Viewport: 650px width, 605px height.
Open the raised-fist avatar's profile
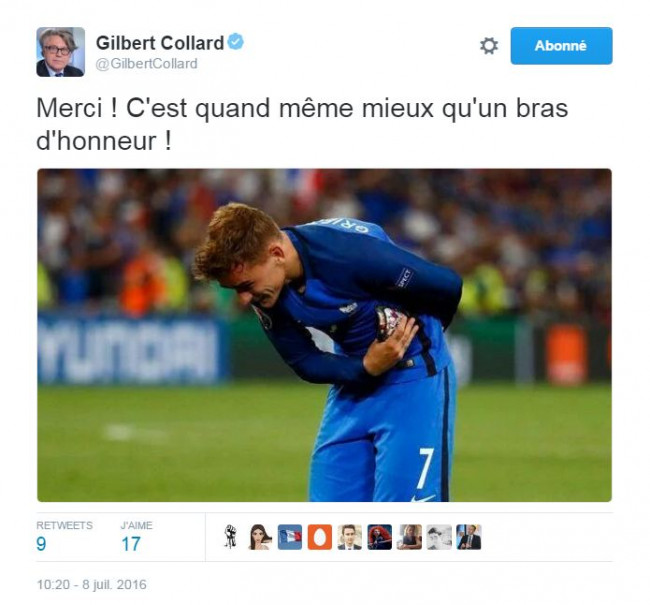coord(230,537)
